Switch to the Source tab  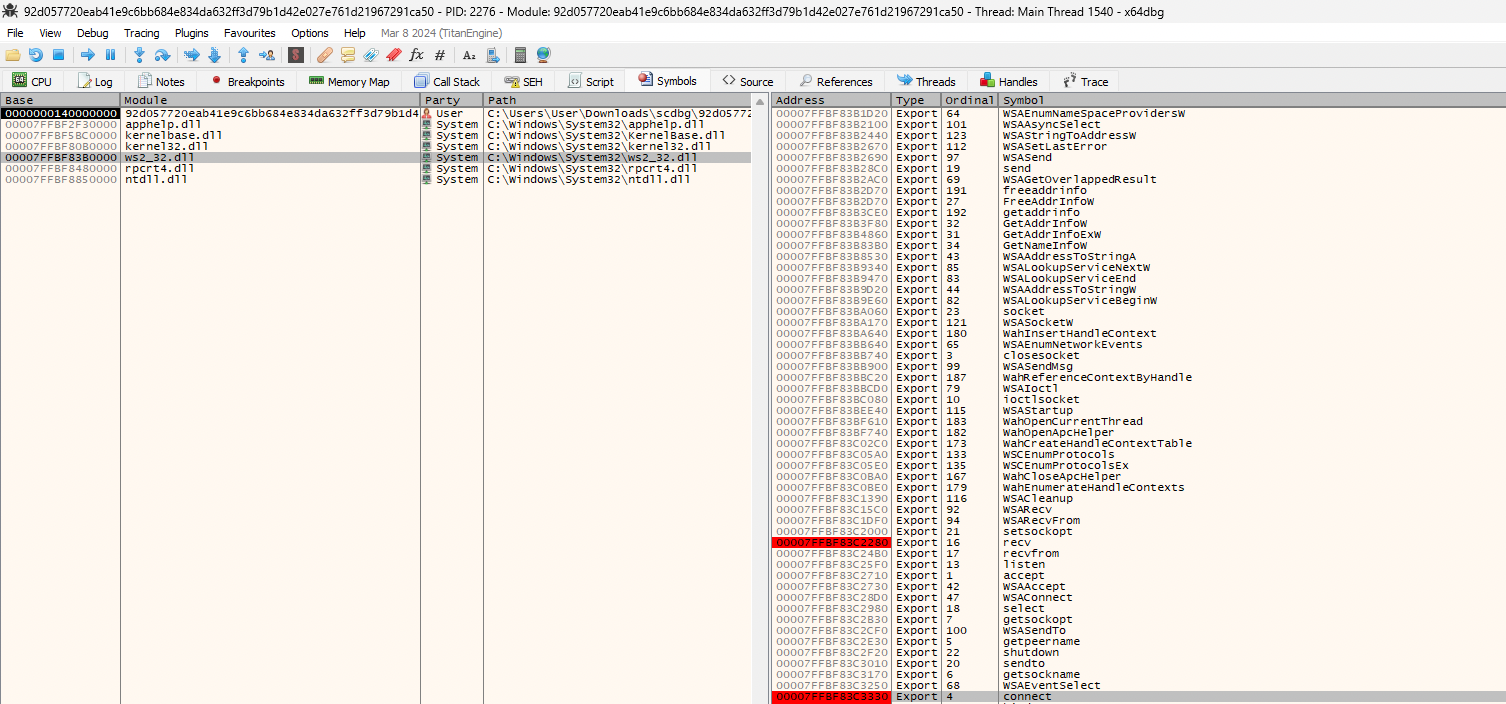pos(748,81)
